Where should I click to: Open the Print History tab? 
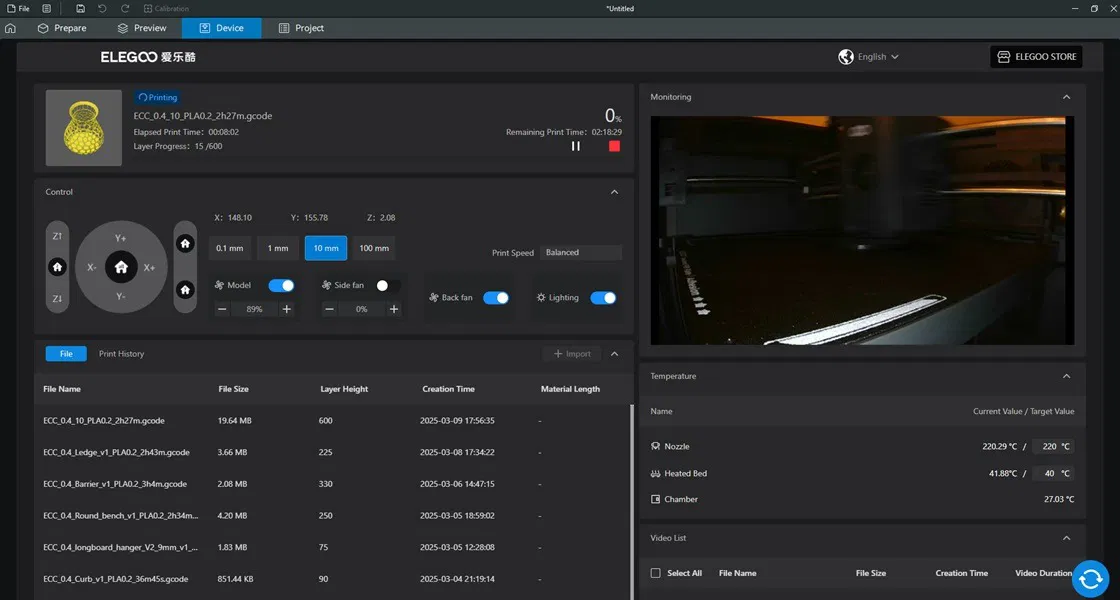121,354
